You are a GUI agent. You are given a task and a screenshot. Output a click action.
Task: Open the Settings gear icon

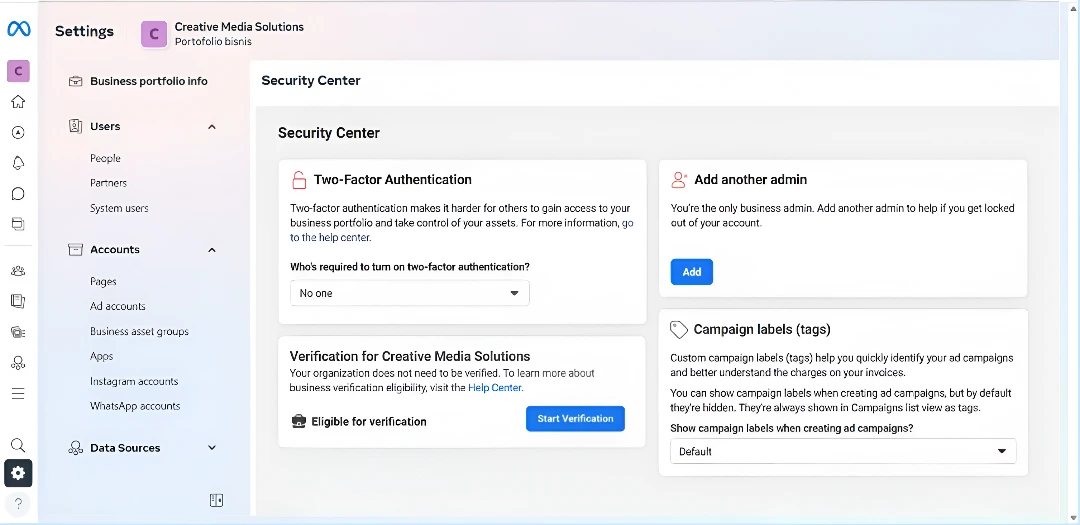(x=18, y=473)
